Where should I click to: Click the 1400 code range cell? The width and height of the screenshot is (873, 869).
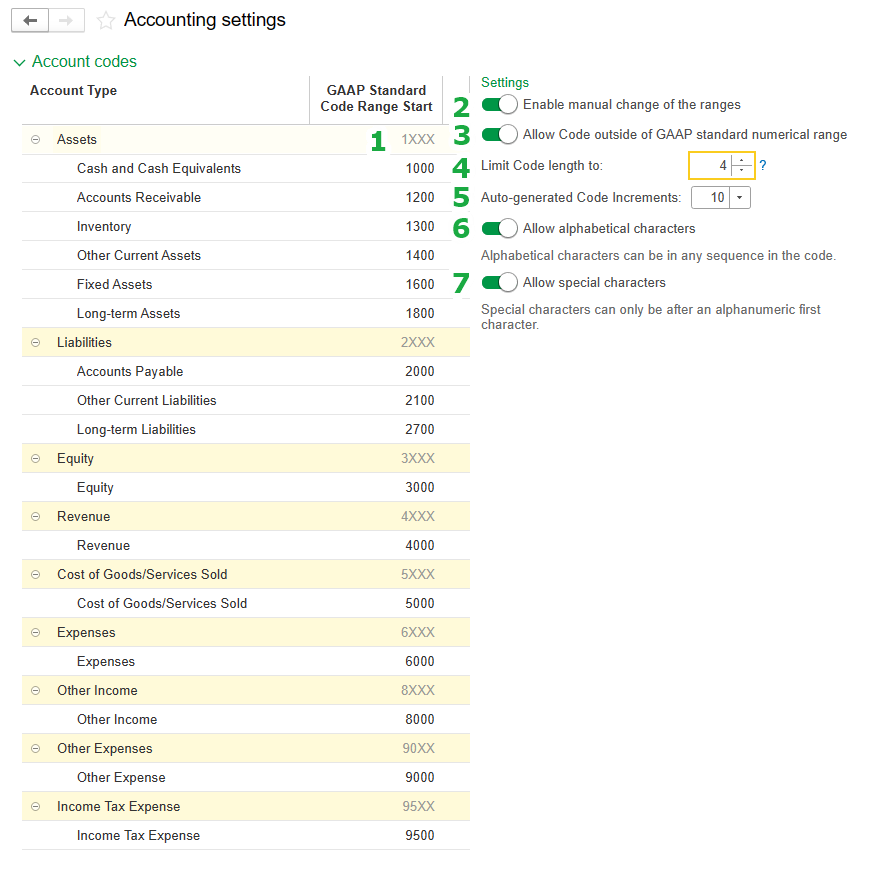(x=420, y=255)
